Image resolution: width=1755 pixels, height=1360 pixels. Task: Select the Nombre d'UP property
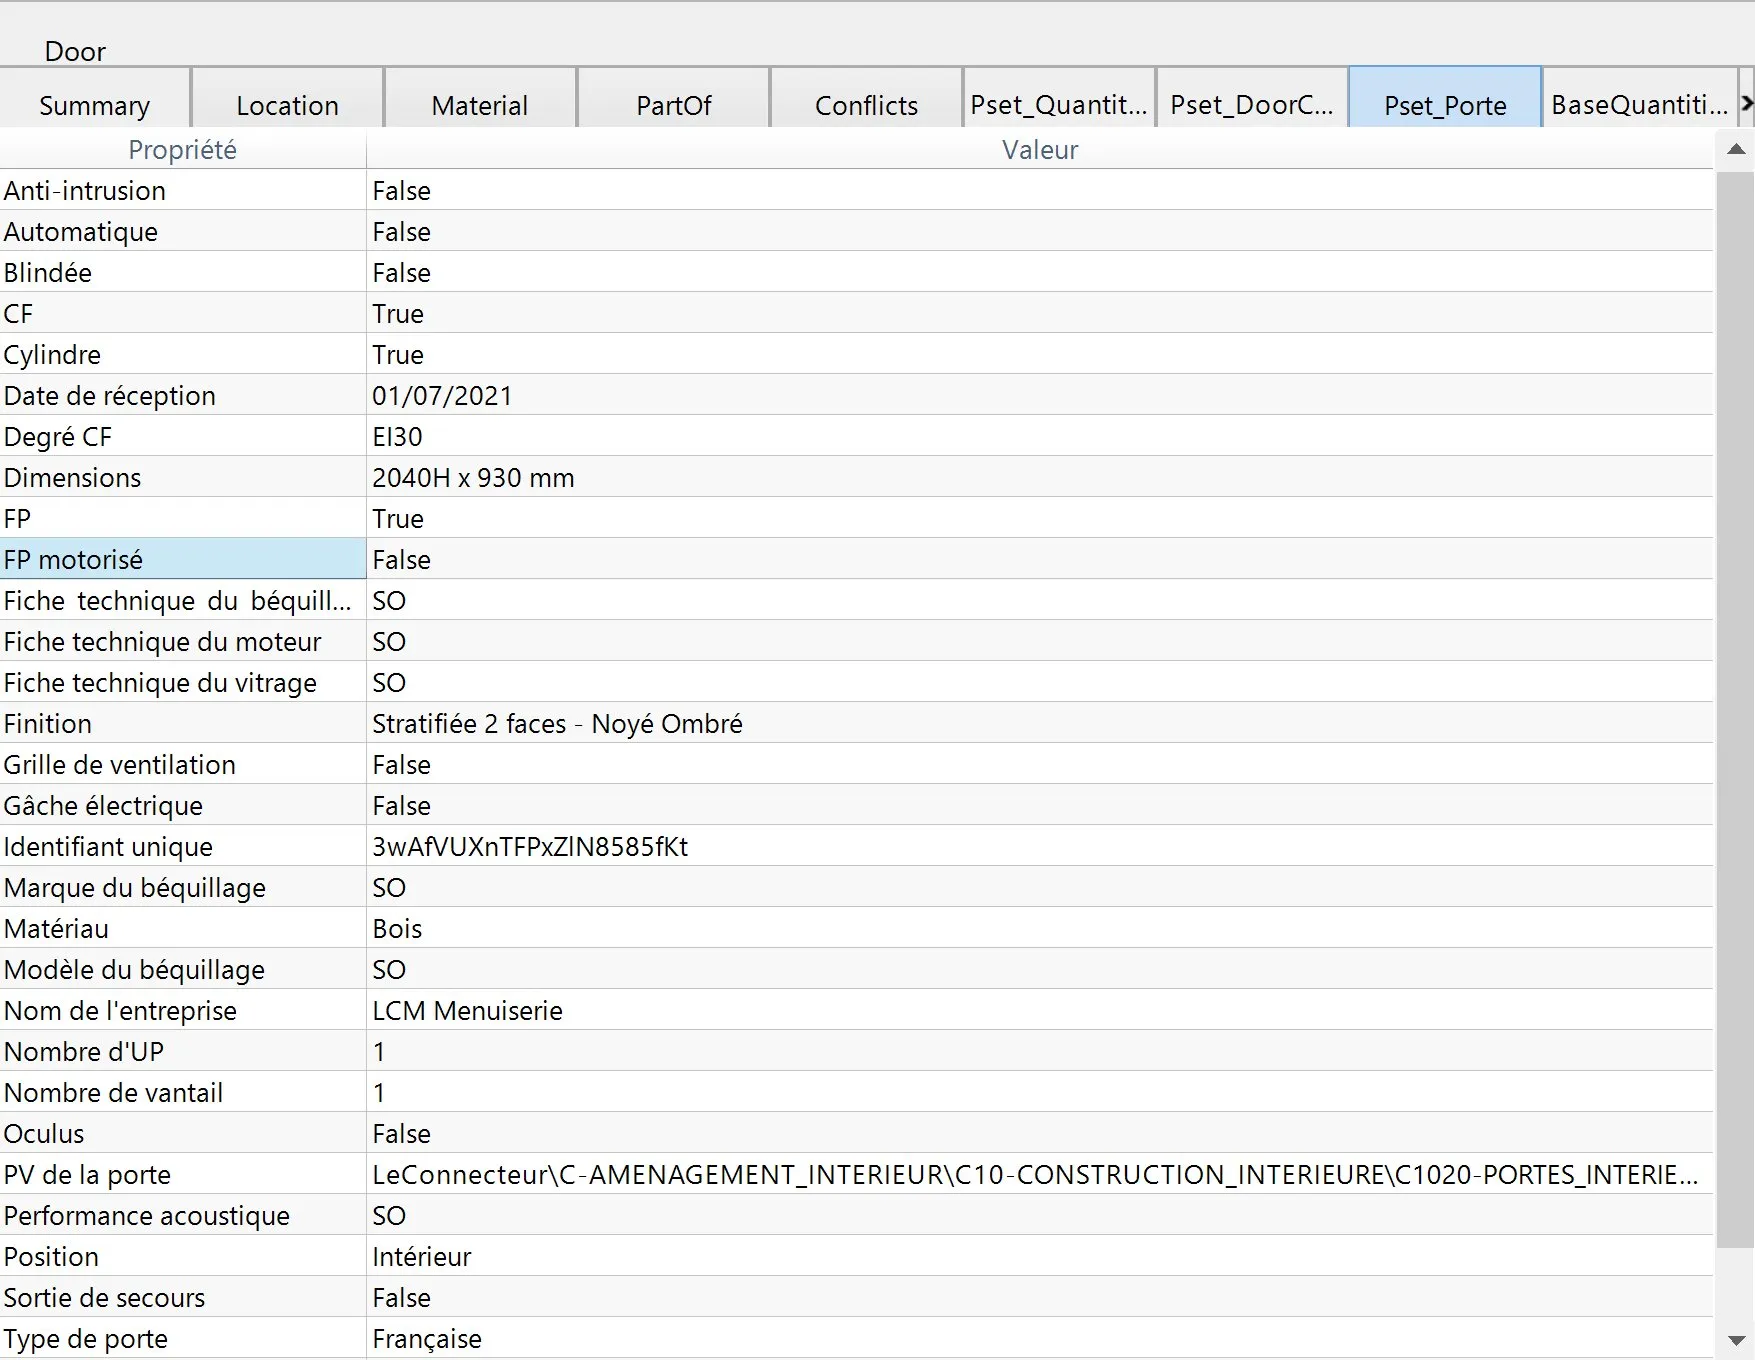pos(183,1051)
